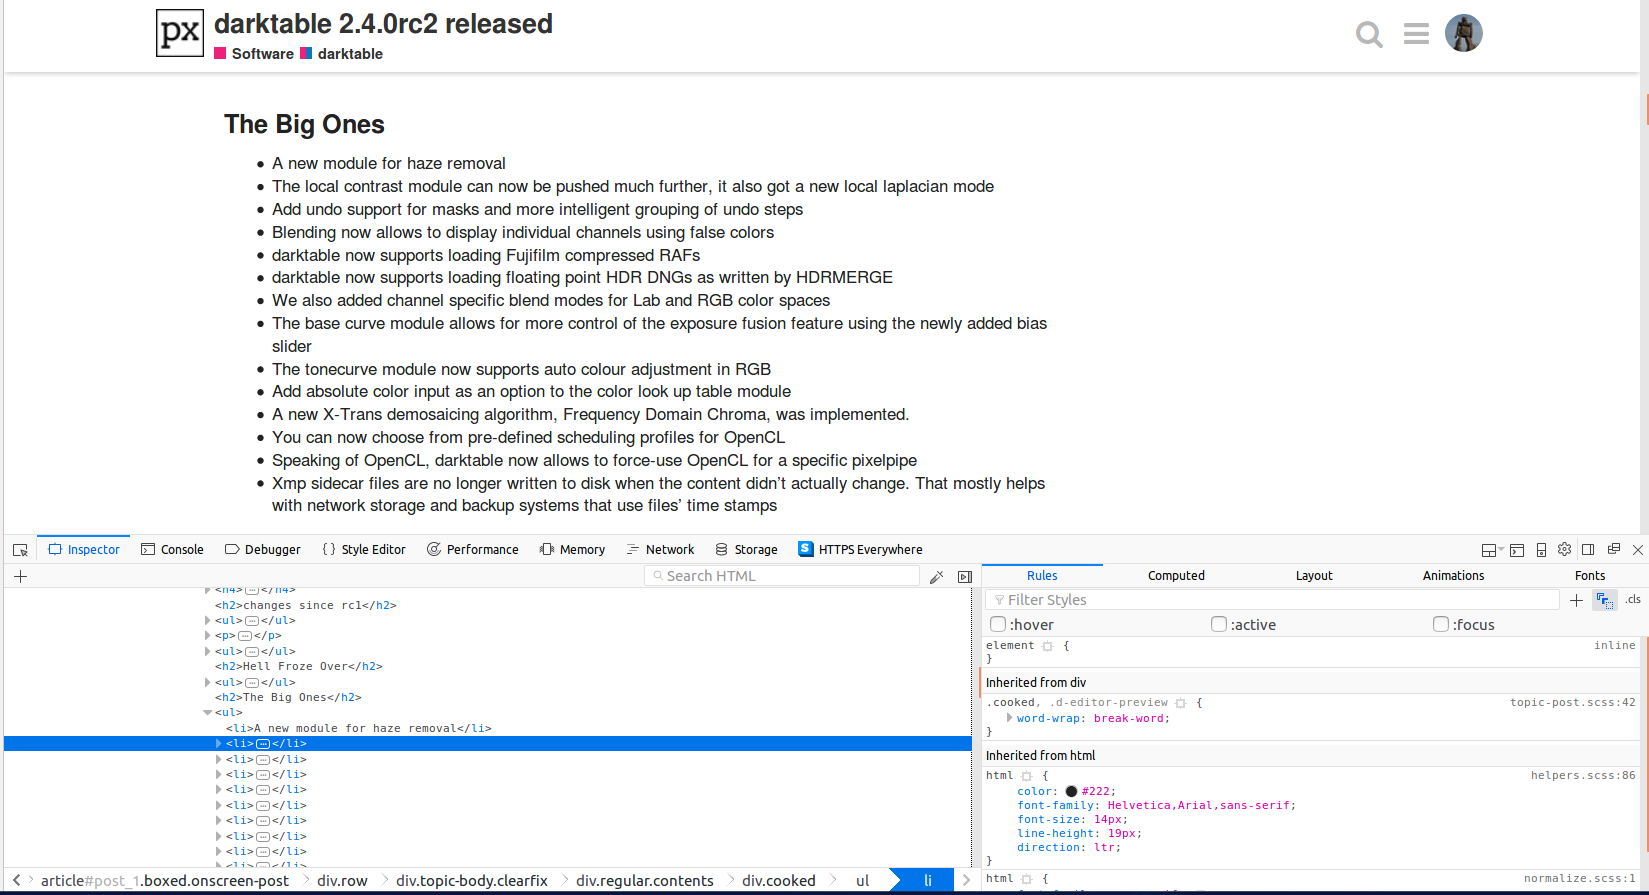Open the frame selection dropdown icon

tap(1492, 550)
